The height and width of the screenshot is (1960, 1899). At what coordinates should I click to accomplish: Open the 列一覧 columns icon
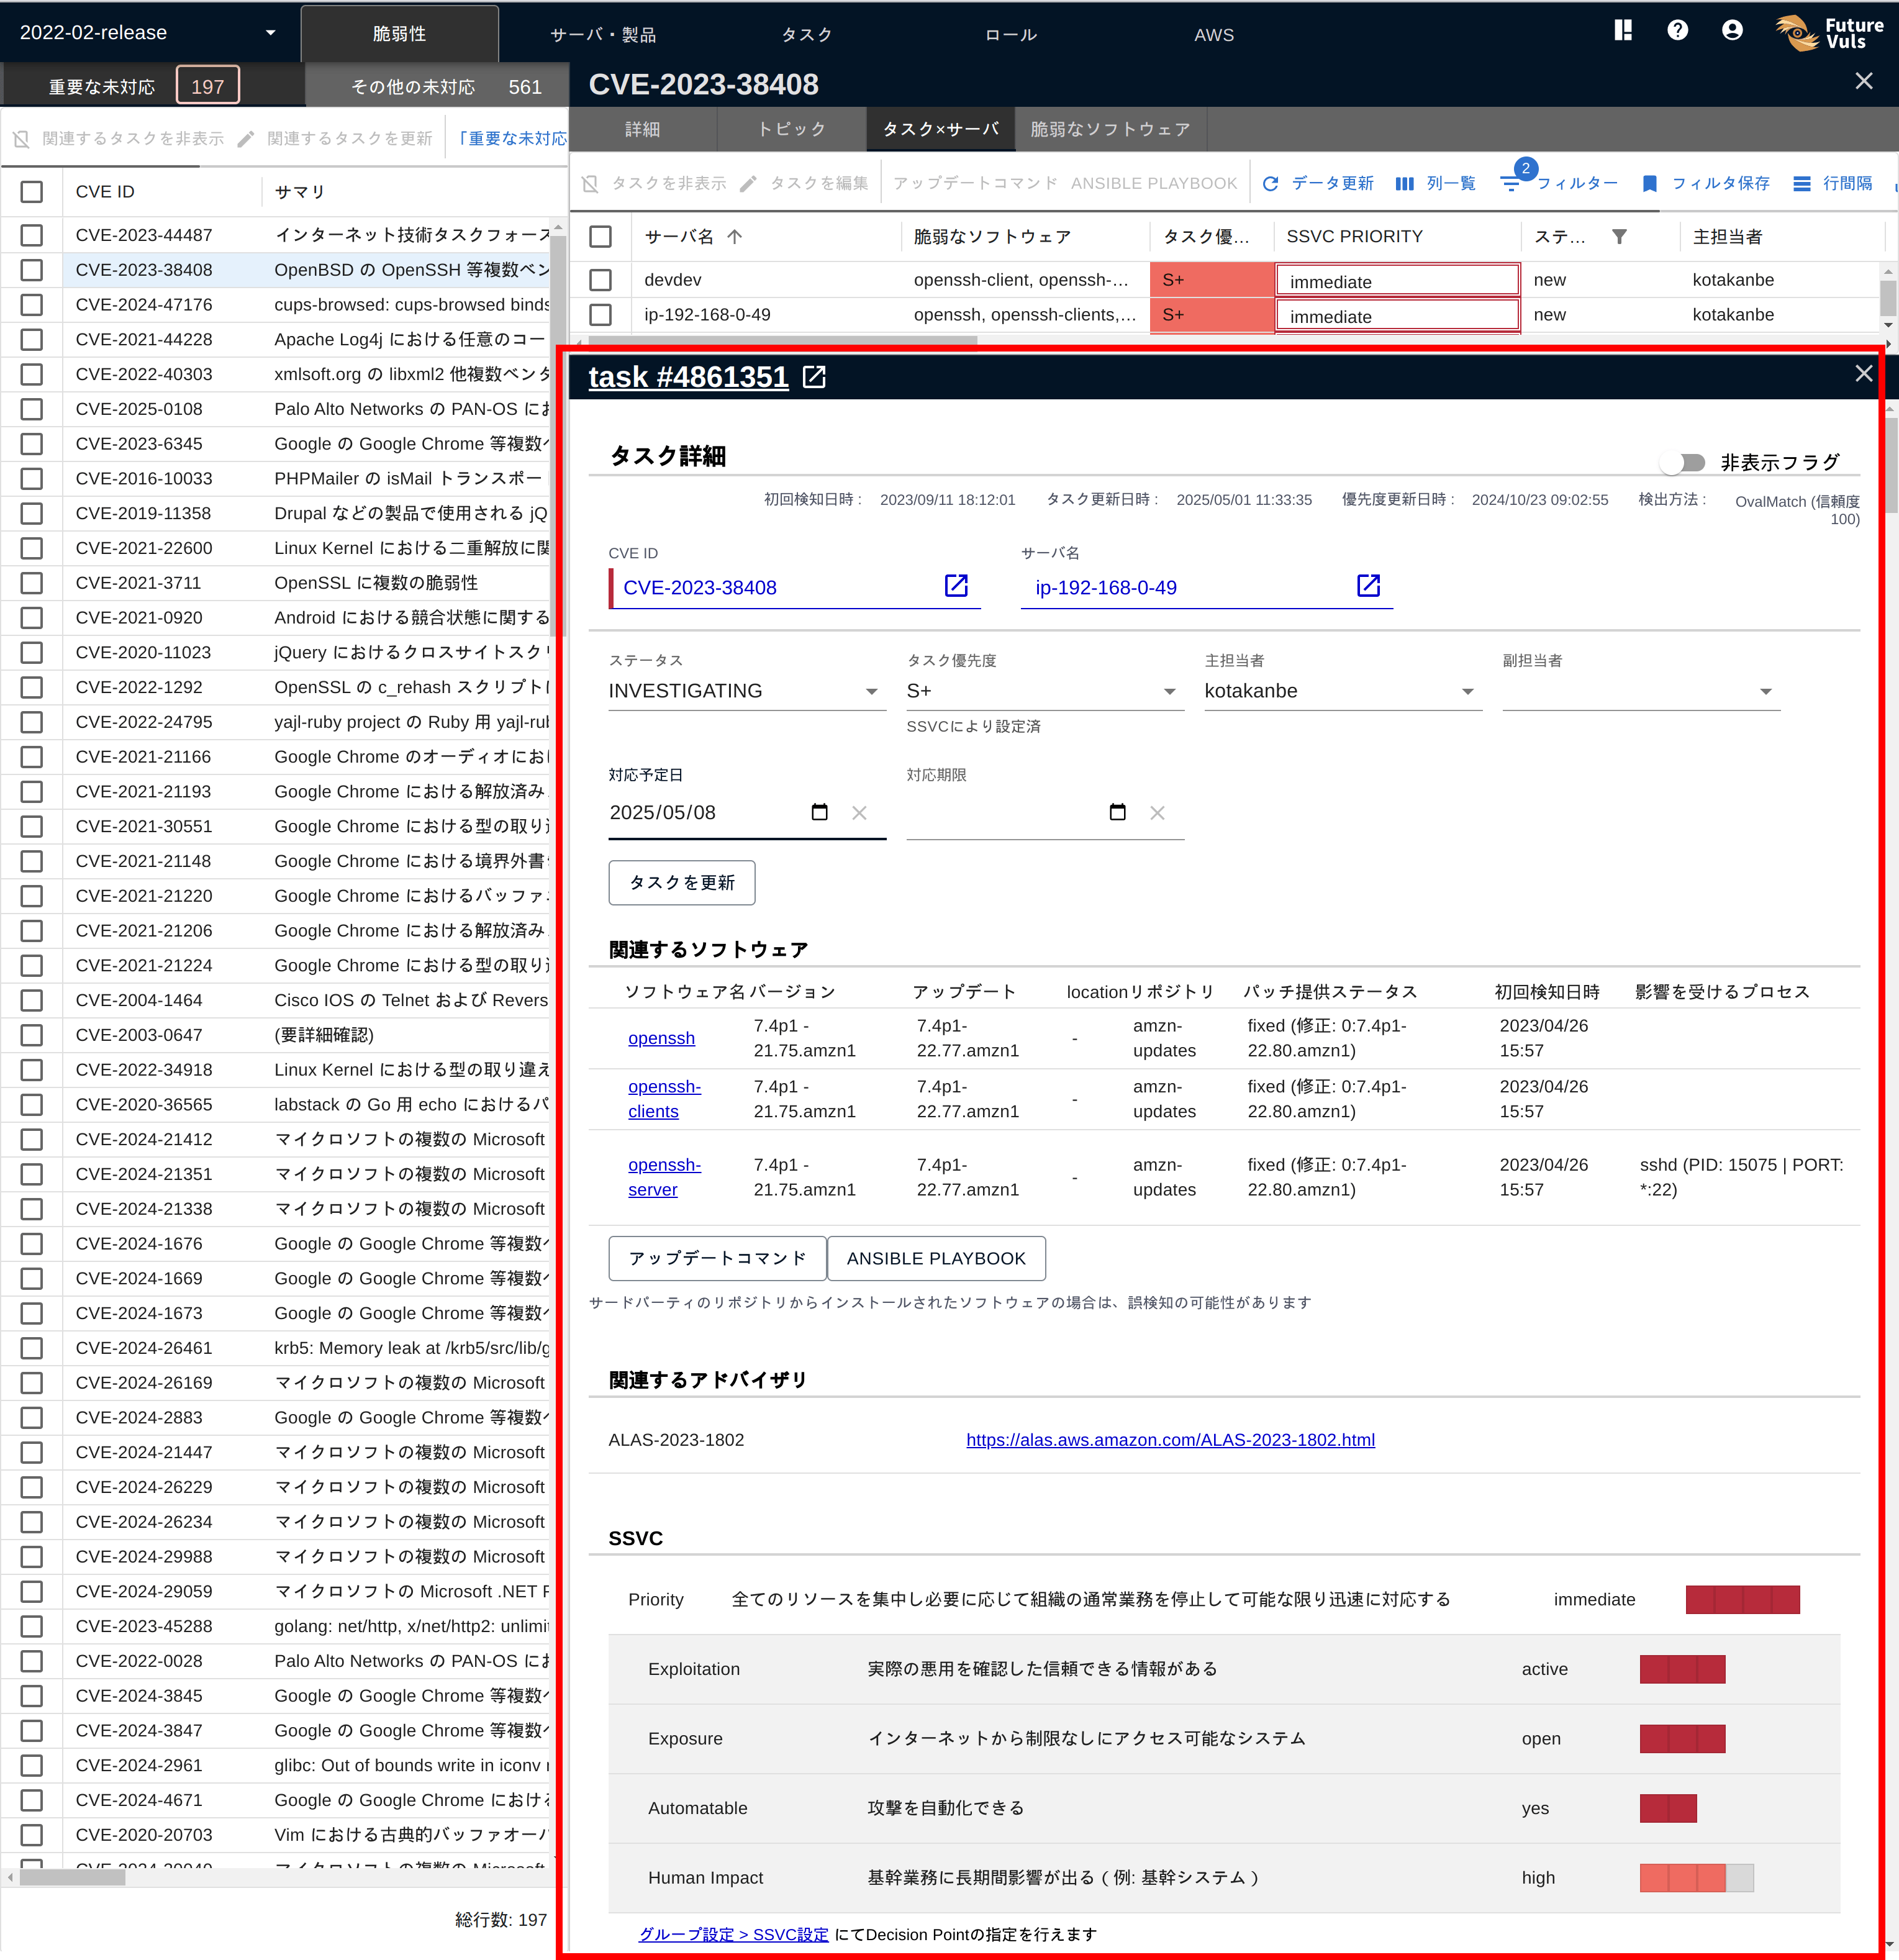(1404, 184)
